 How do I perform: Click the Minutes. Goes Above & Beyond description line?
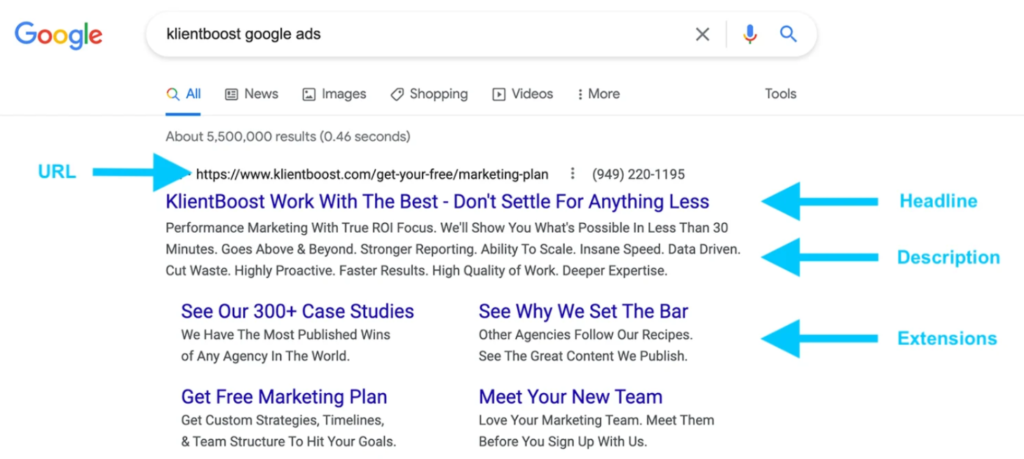pos(453,249)
